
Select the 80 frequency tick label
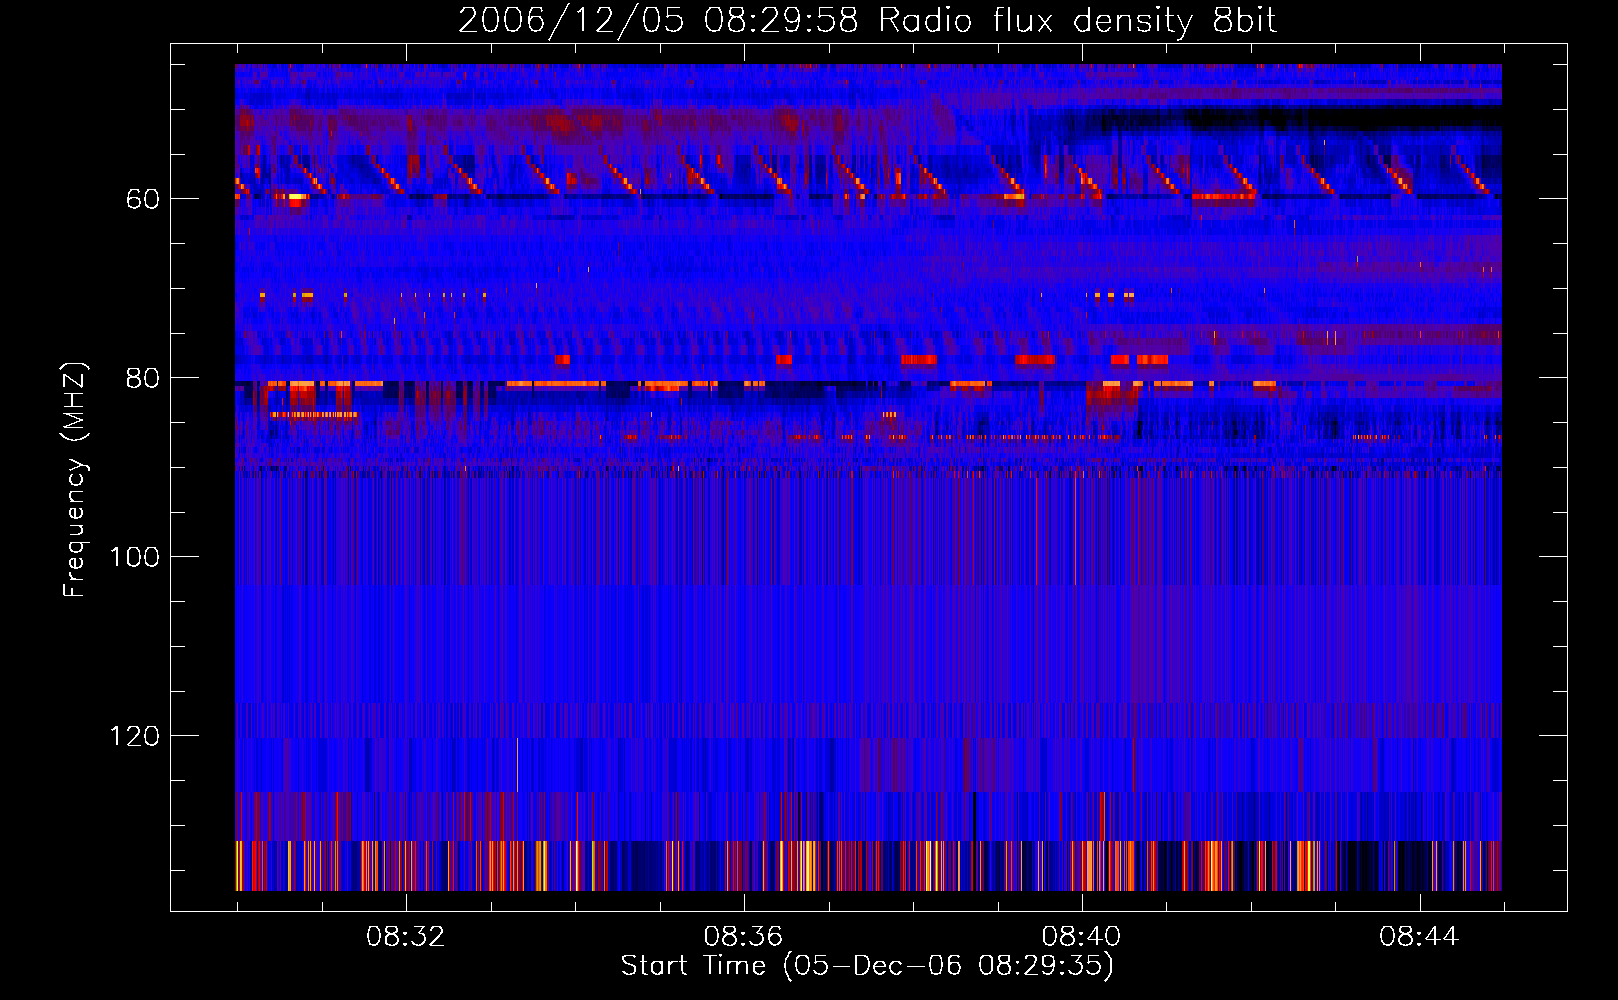[143, 378]
